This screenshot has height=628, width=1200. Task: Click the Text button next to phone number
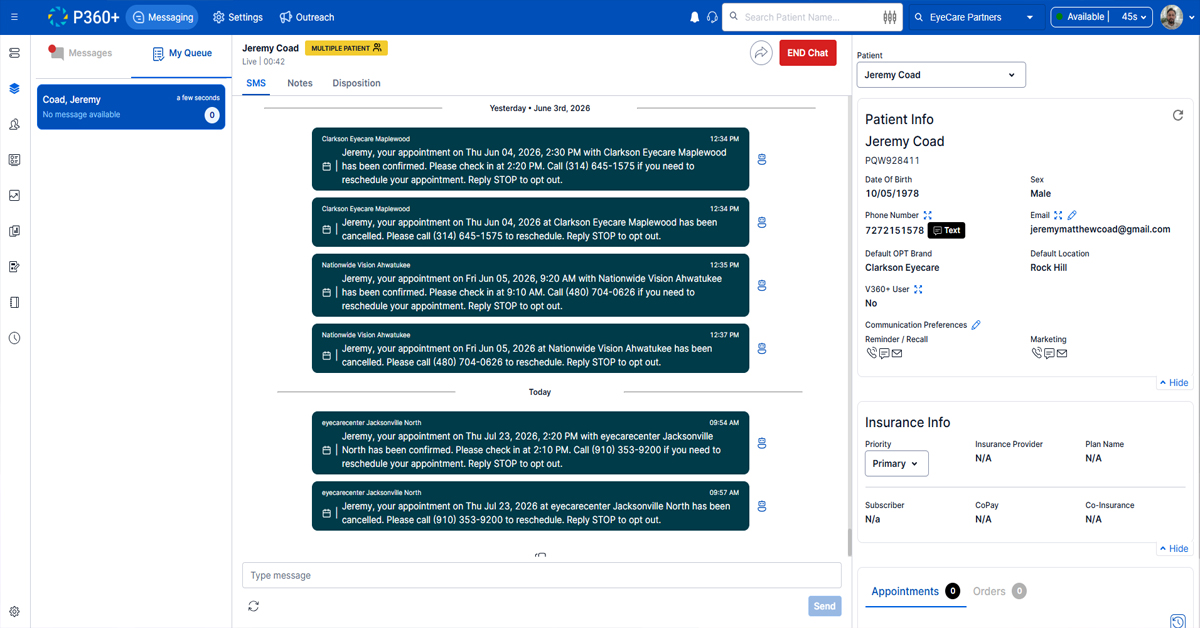pyautogui.click(x=947, y=230)
